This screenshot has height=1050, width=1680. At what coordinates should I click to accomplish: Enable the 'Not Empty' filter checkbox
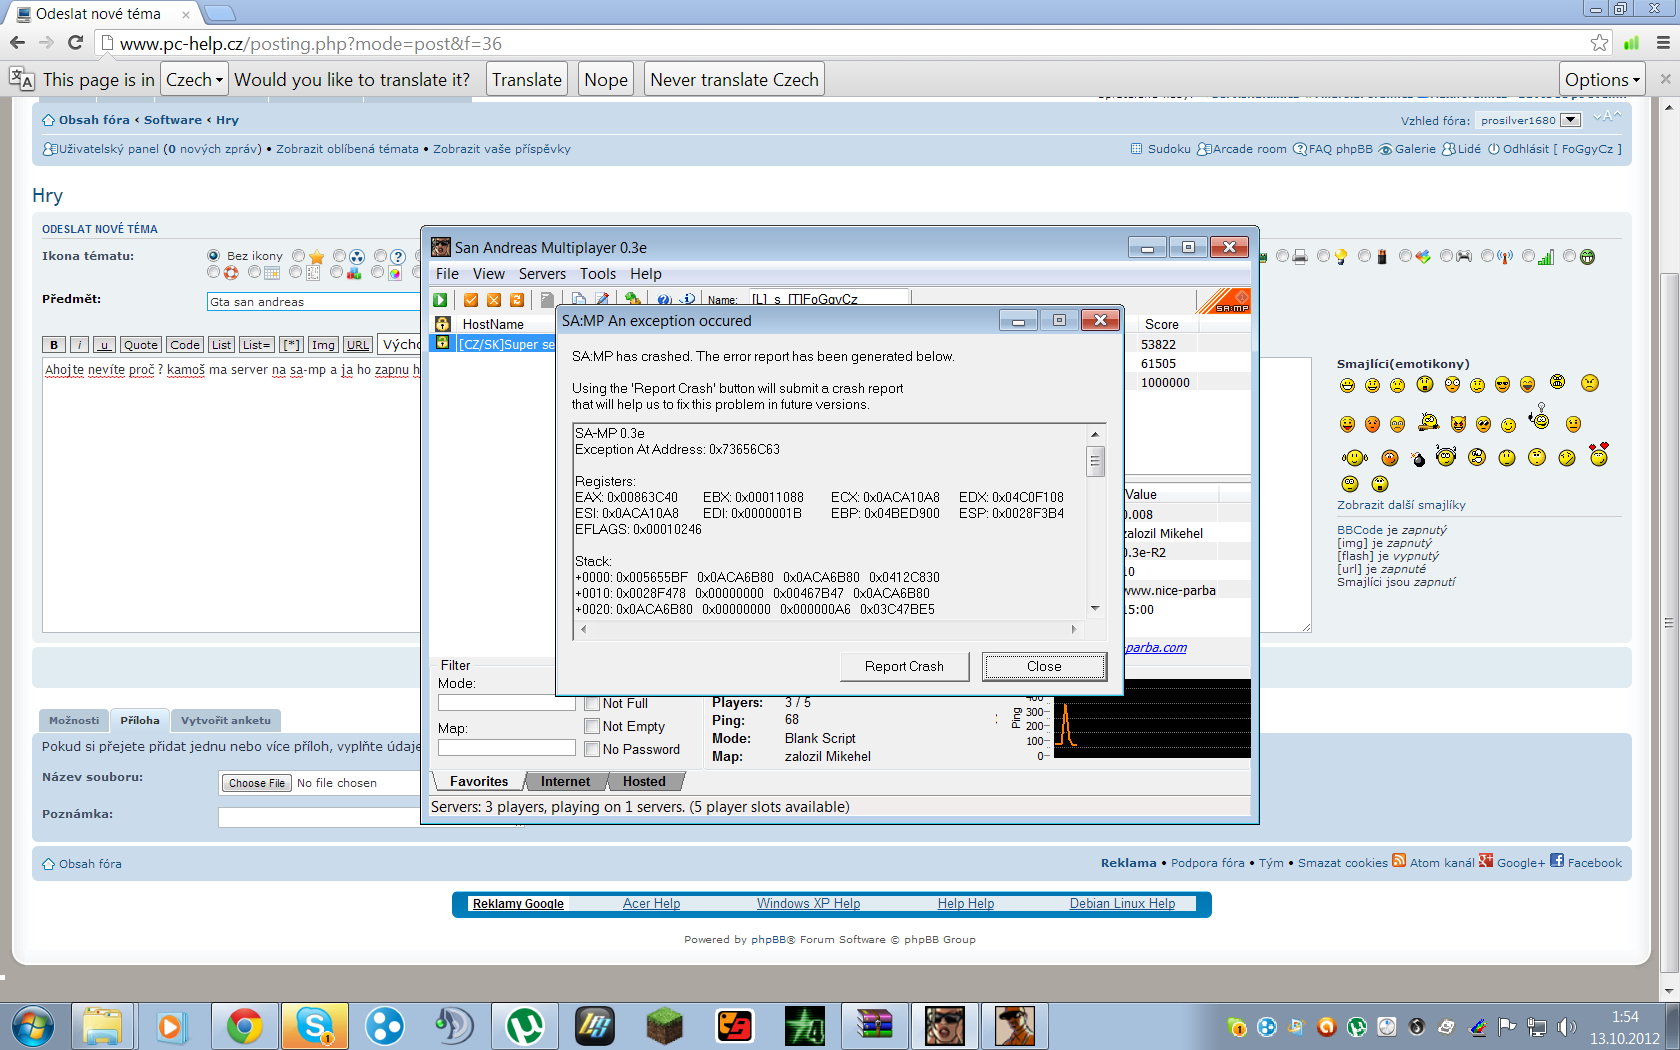point(592,726)
